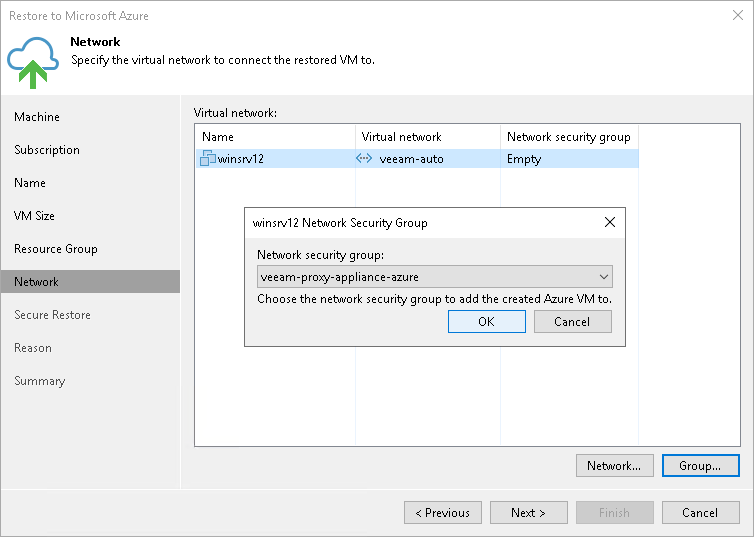Proceed with the Next button
The image size is (754, 537).
click(528, 512)
